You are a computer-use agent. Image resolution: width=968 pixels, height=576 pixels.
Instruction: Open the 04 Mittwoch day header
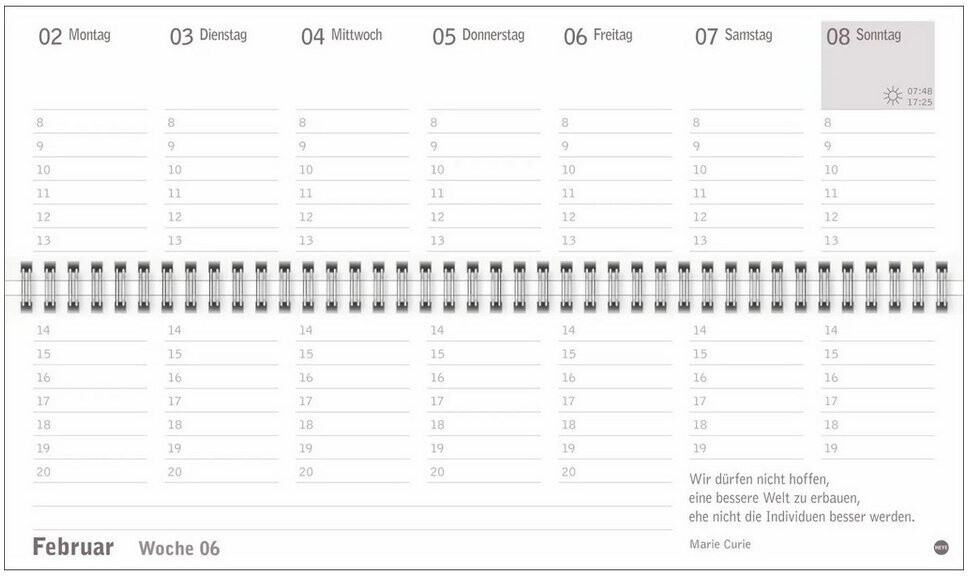pos(341,37)
